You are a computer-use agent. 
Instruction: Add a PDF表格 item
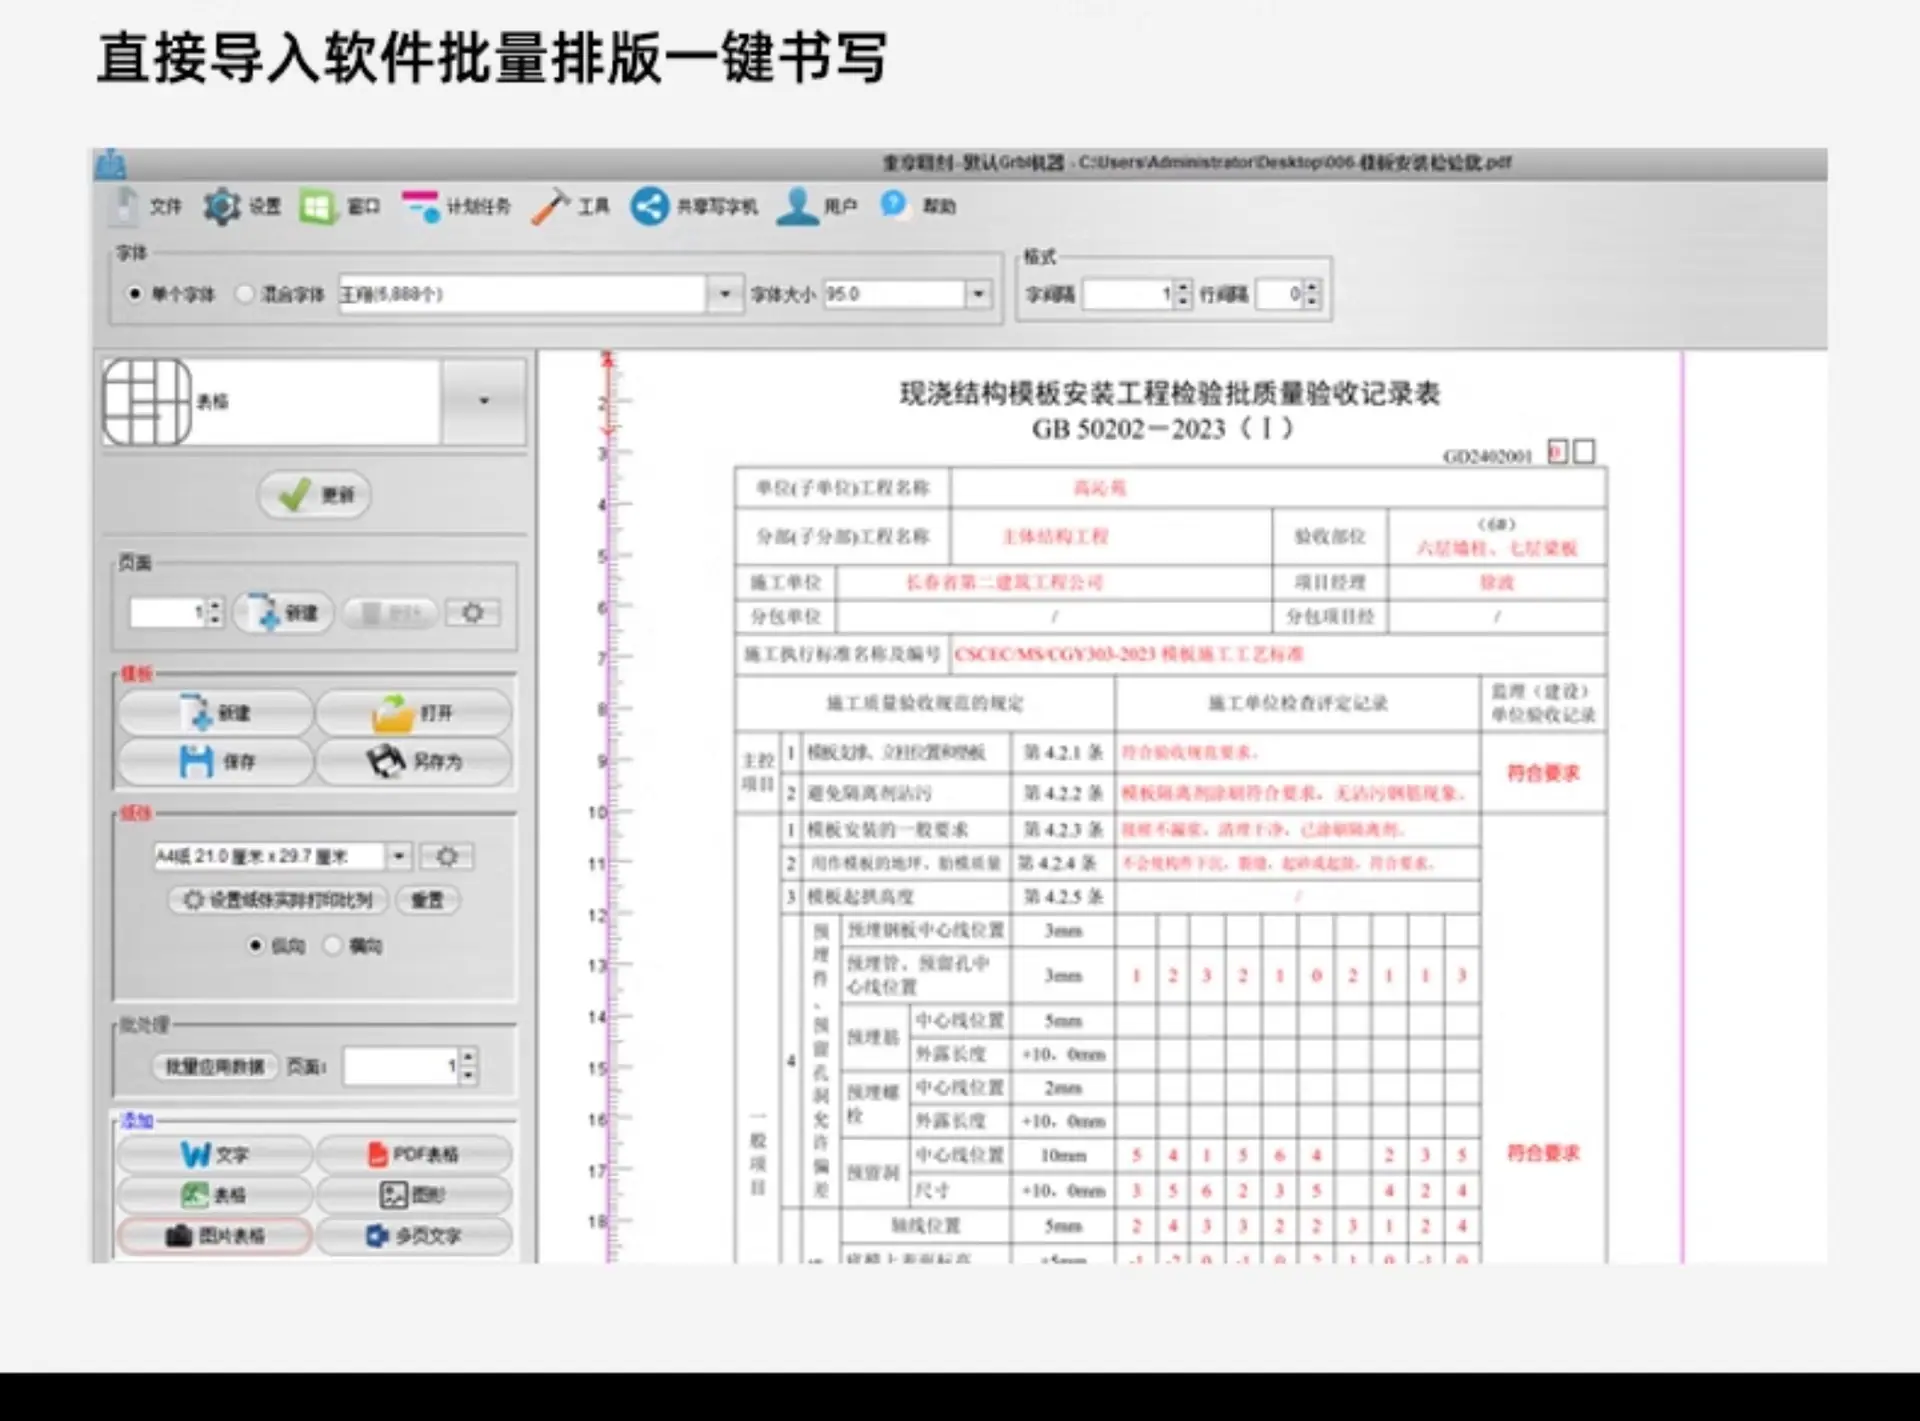(x=414, y=1155)
